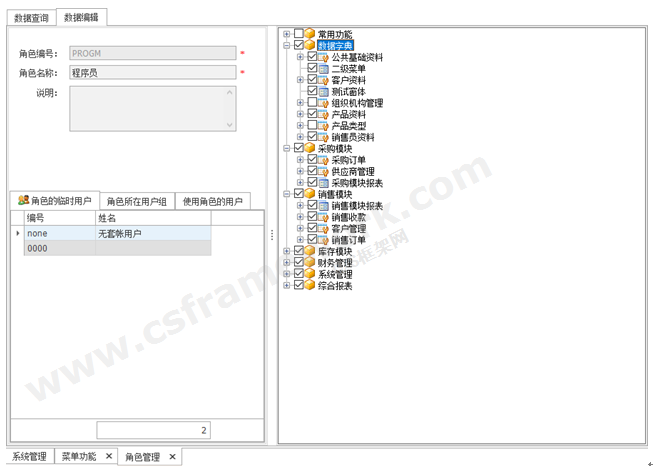This screenshot has width=653, height=466.
Task: Select the 无套帐用户 cell
Action: tap(153, 233)
